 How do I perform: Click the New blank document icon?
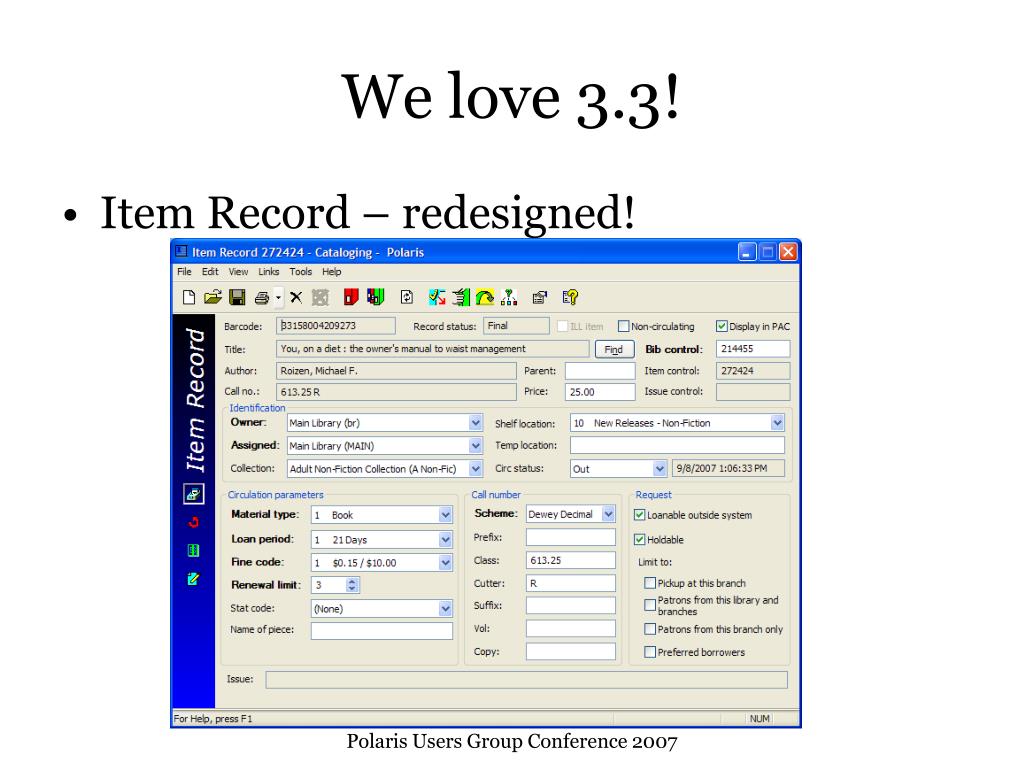[189, 298]
